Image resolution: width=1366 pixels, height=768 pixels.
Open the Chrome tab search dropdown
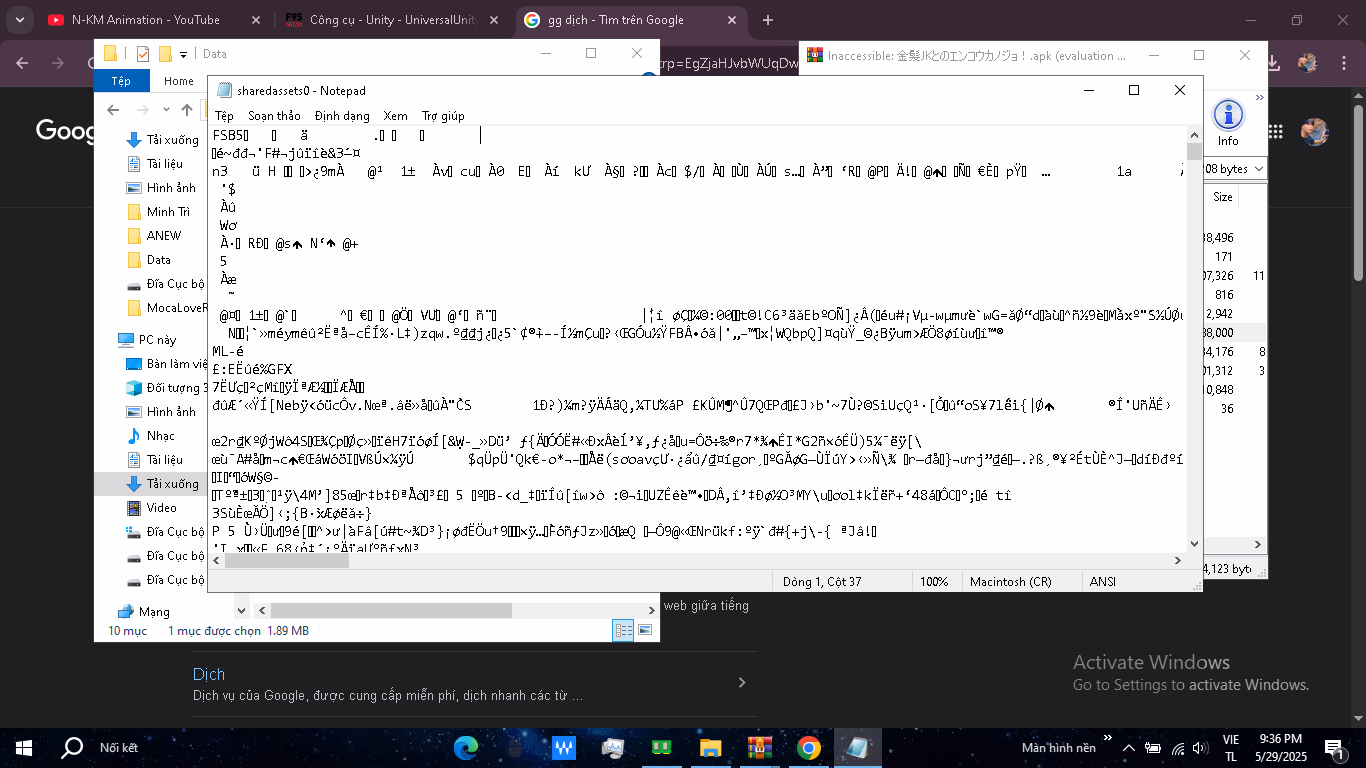pos(21,20)
